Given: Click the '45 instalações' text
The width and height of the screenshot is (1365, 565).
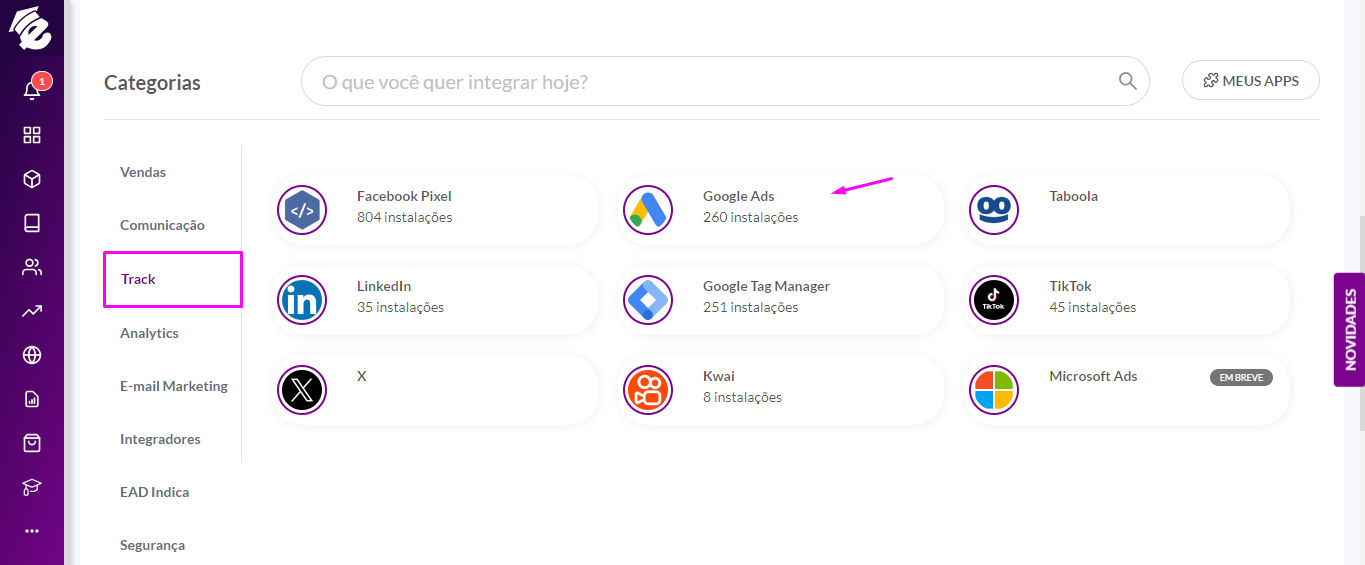Looking at the screenshot, I should 1092,307.
